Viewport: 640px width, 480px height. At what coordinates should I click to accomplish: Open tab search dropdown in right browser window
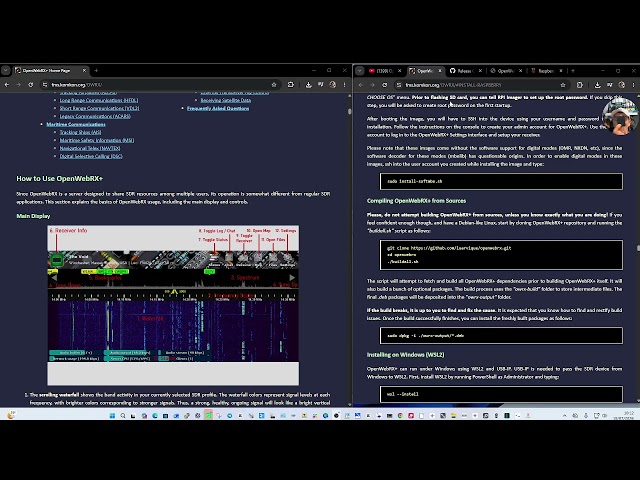tap(360, 71)
